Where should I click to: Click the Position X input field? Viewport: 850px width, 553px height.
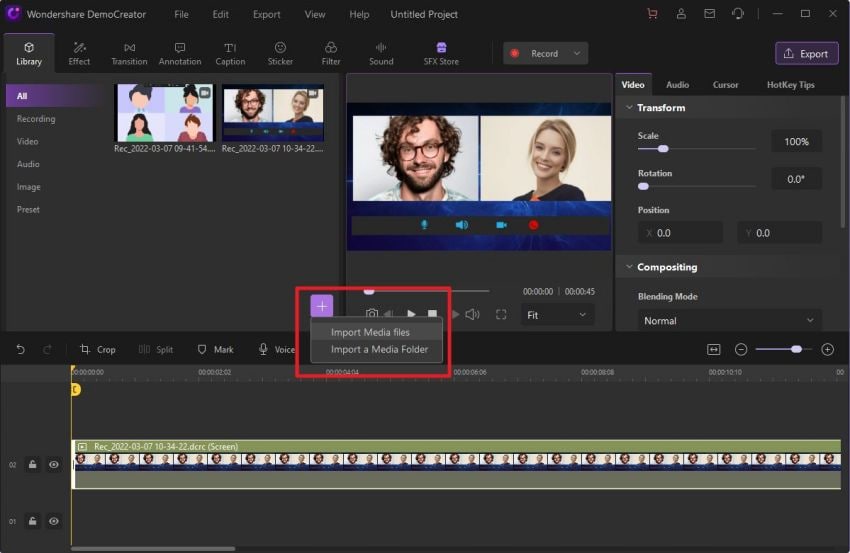(680, 233)
